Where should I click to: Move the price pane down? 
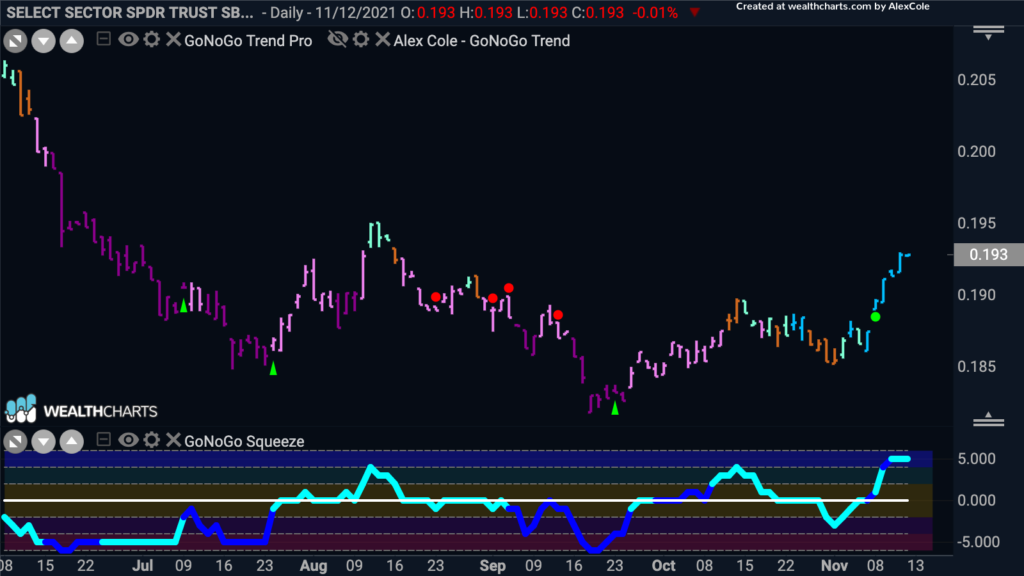[x=43, y=41]
